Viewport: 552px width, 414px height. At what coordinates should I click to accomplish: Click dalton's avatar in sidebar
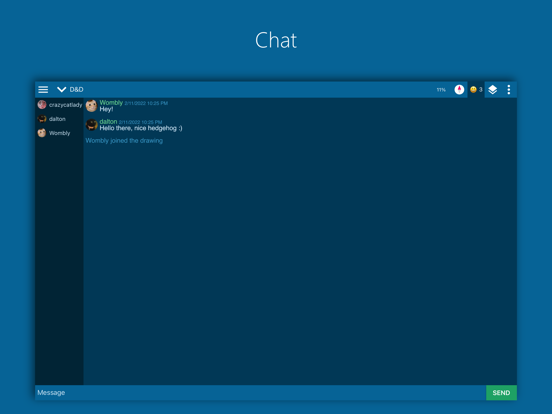click(42, 119)
